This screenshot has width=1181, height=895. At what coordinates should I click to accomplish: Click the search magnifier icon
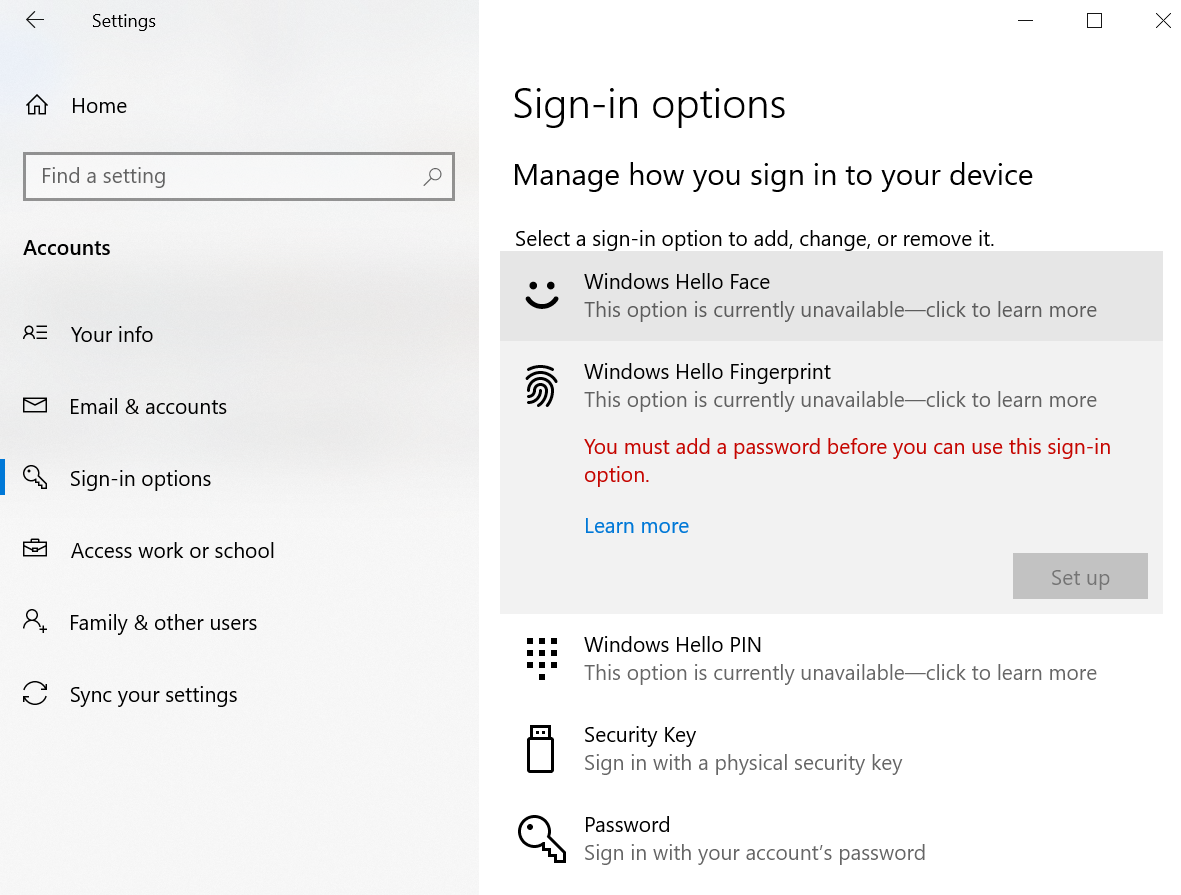[432, 176]
